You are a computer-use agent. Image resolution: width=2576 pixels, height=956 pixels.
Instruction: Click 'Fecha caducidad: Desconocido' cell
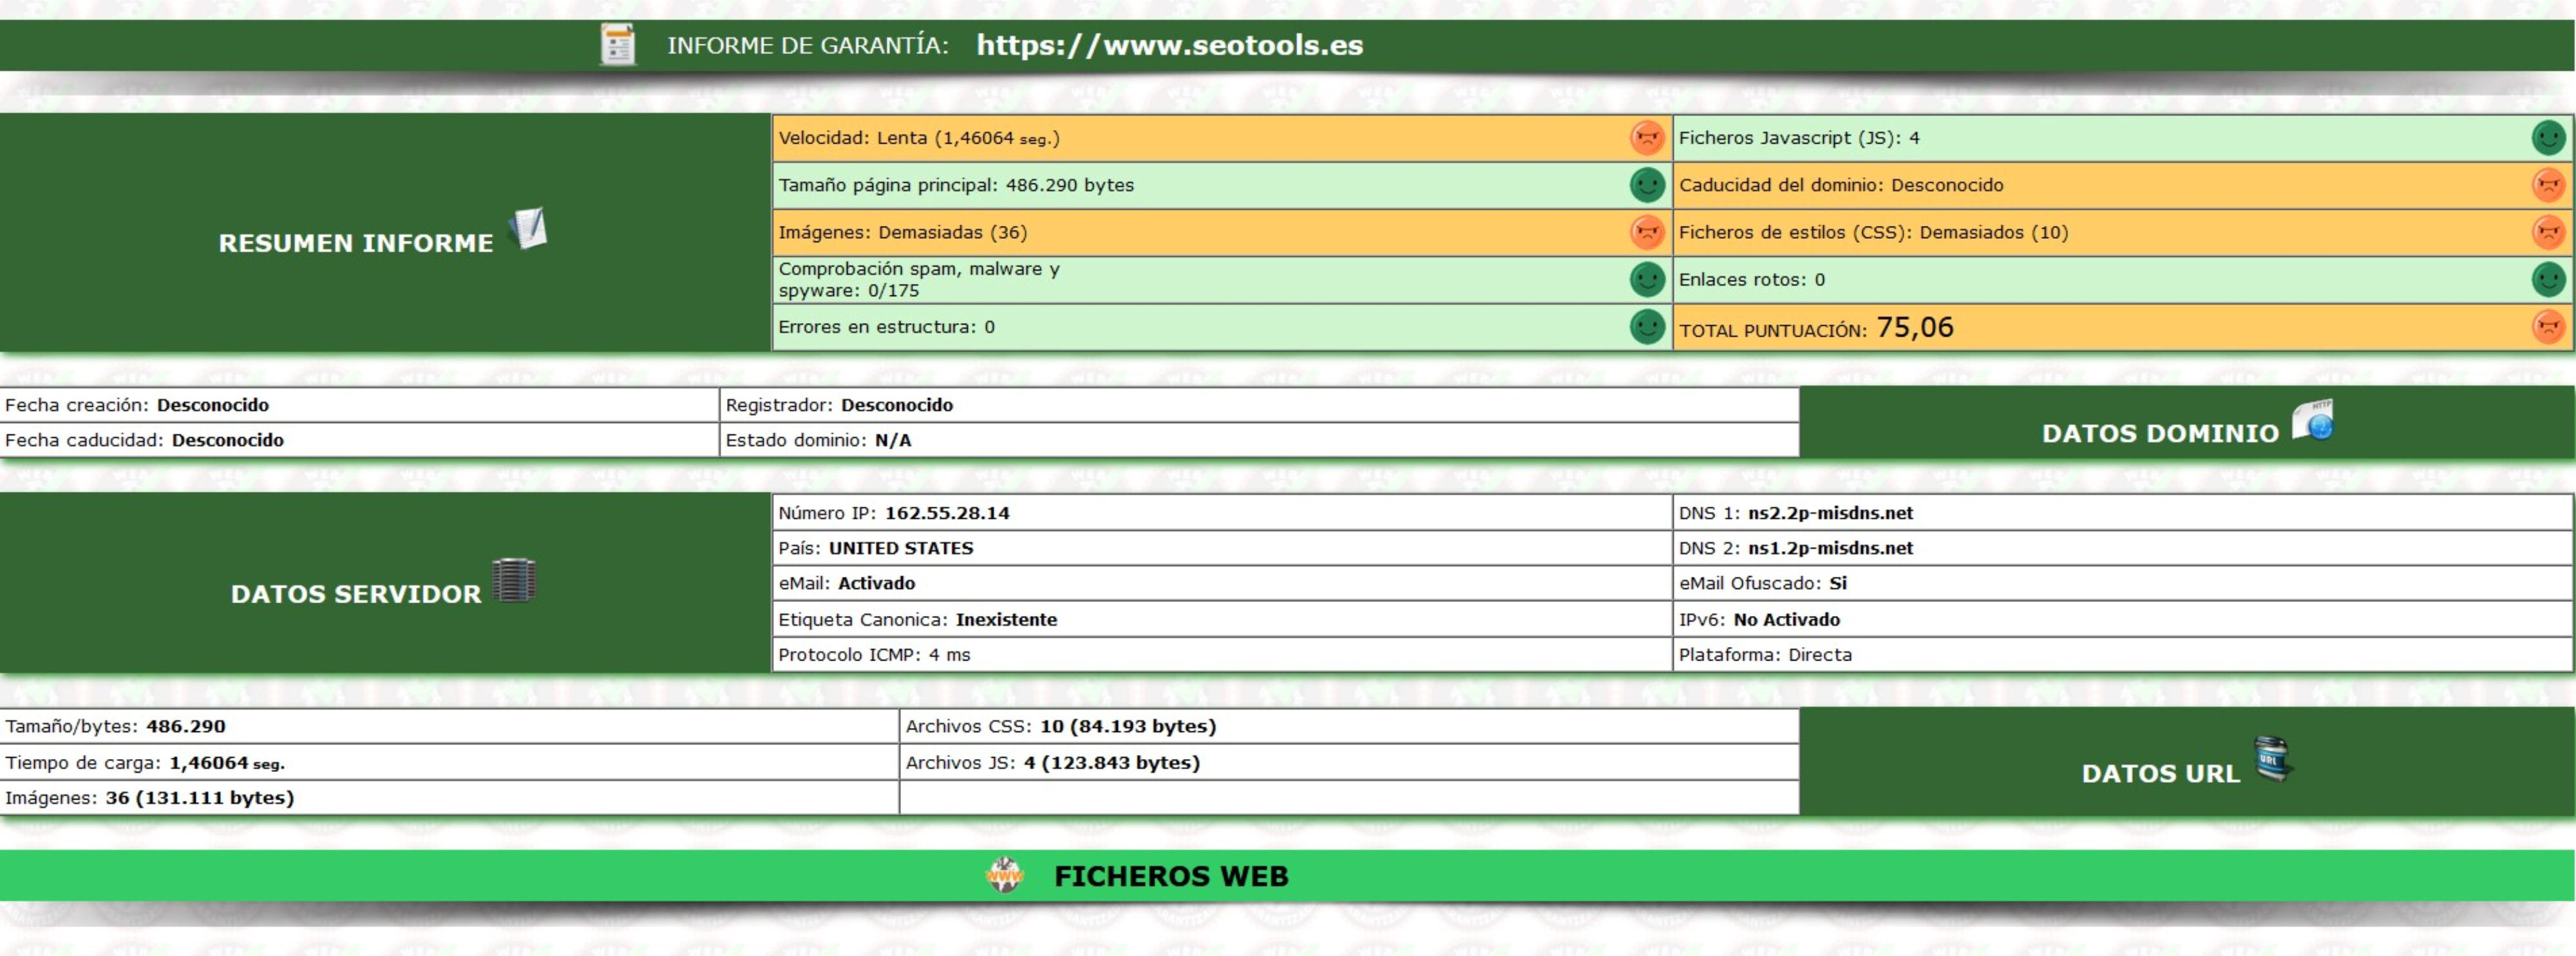coord(359,440)
